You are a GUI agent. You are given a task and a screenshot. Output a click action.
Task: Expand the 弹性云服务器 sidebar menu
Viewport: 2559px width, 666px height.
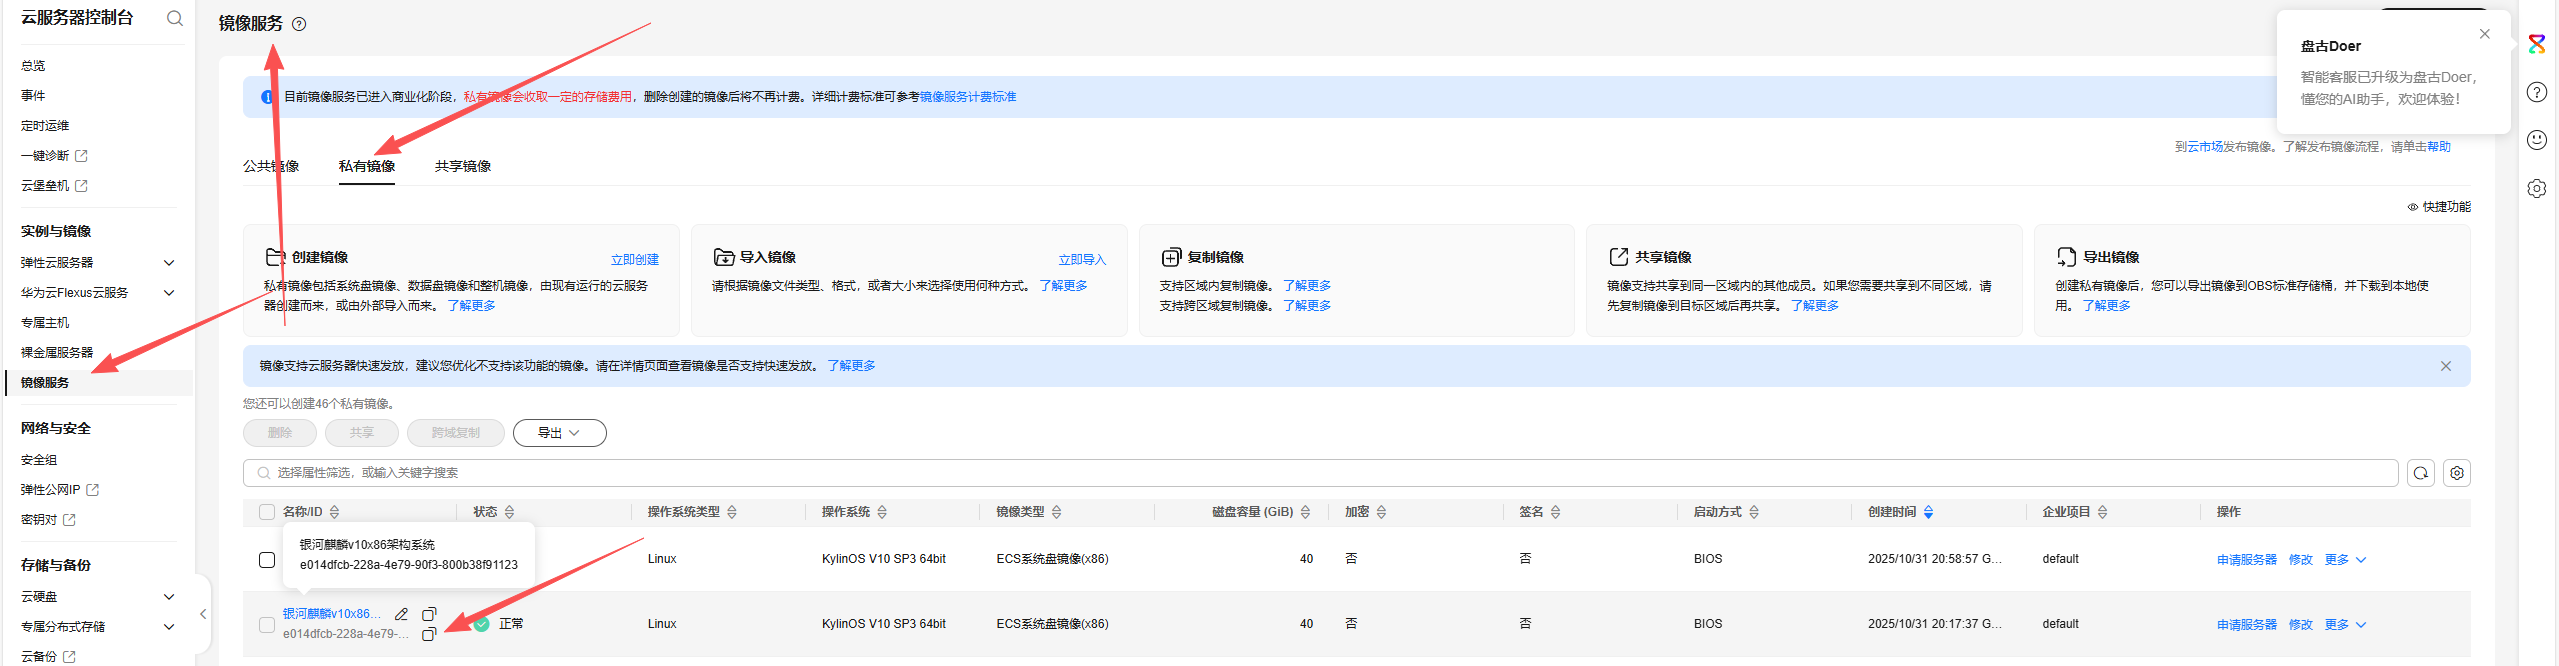coord(169,263)
